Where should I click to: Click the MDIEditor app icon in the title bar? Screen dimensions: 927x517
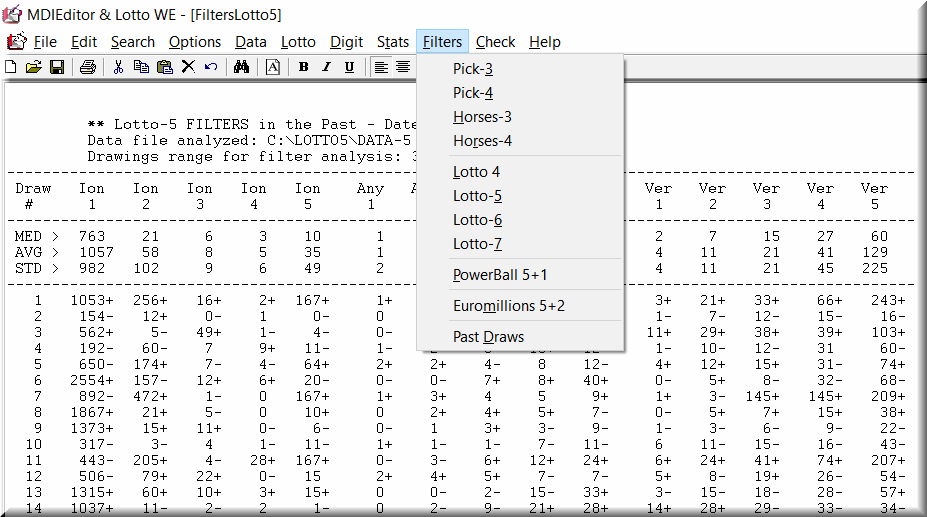click(12, 14)
